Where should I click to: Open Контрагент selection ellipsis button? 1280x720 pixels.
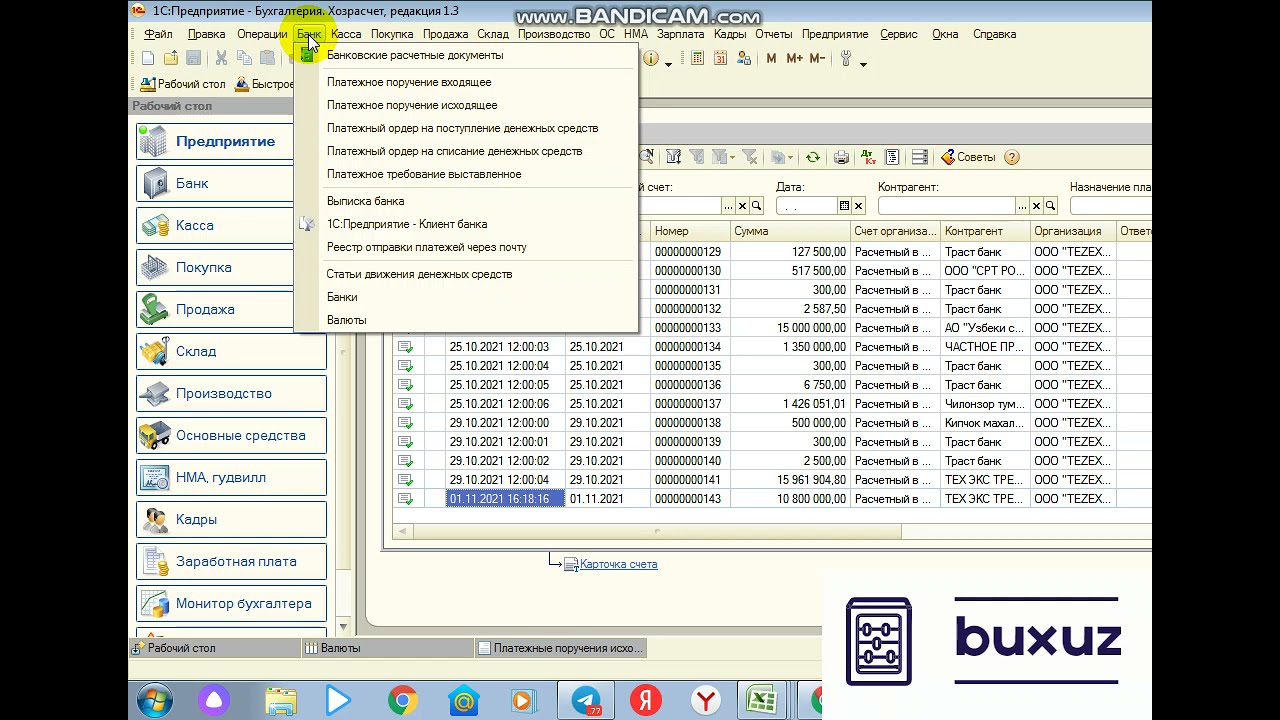1022,206
